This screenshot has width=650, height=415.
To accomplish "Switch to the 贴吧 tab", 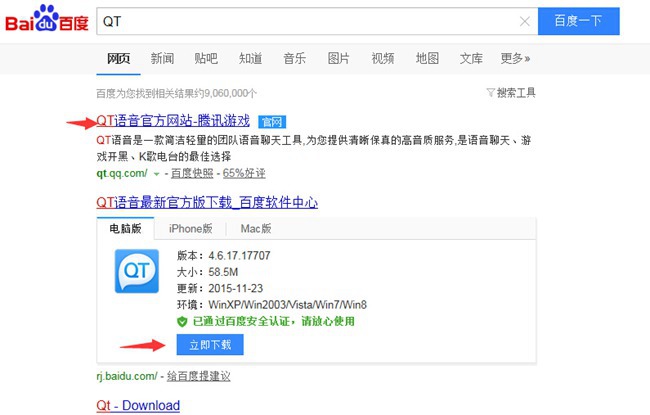I will (206, 58).
